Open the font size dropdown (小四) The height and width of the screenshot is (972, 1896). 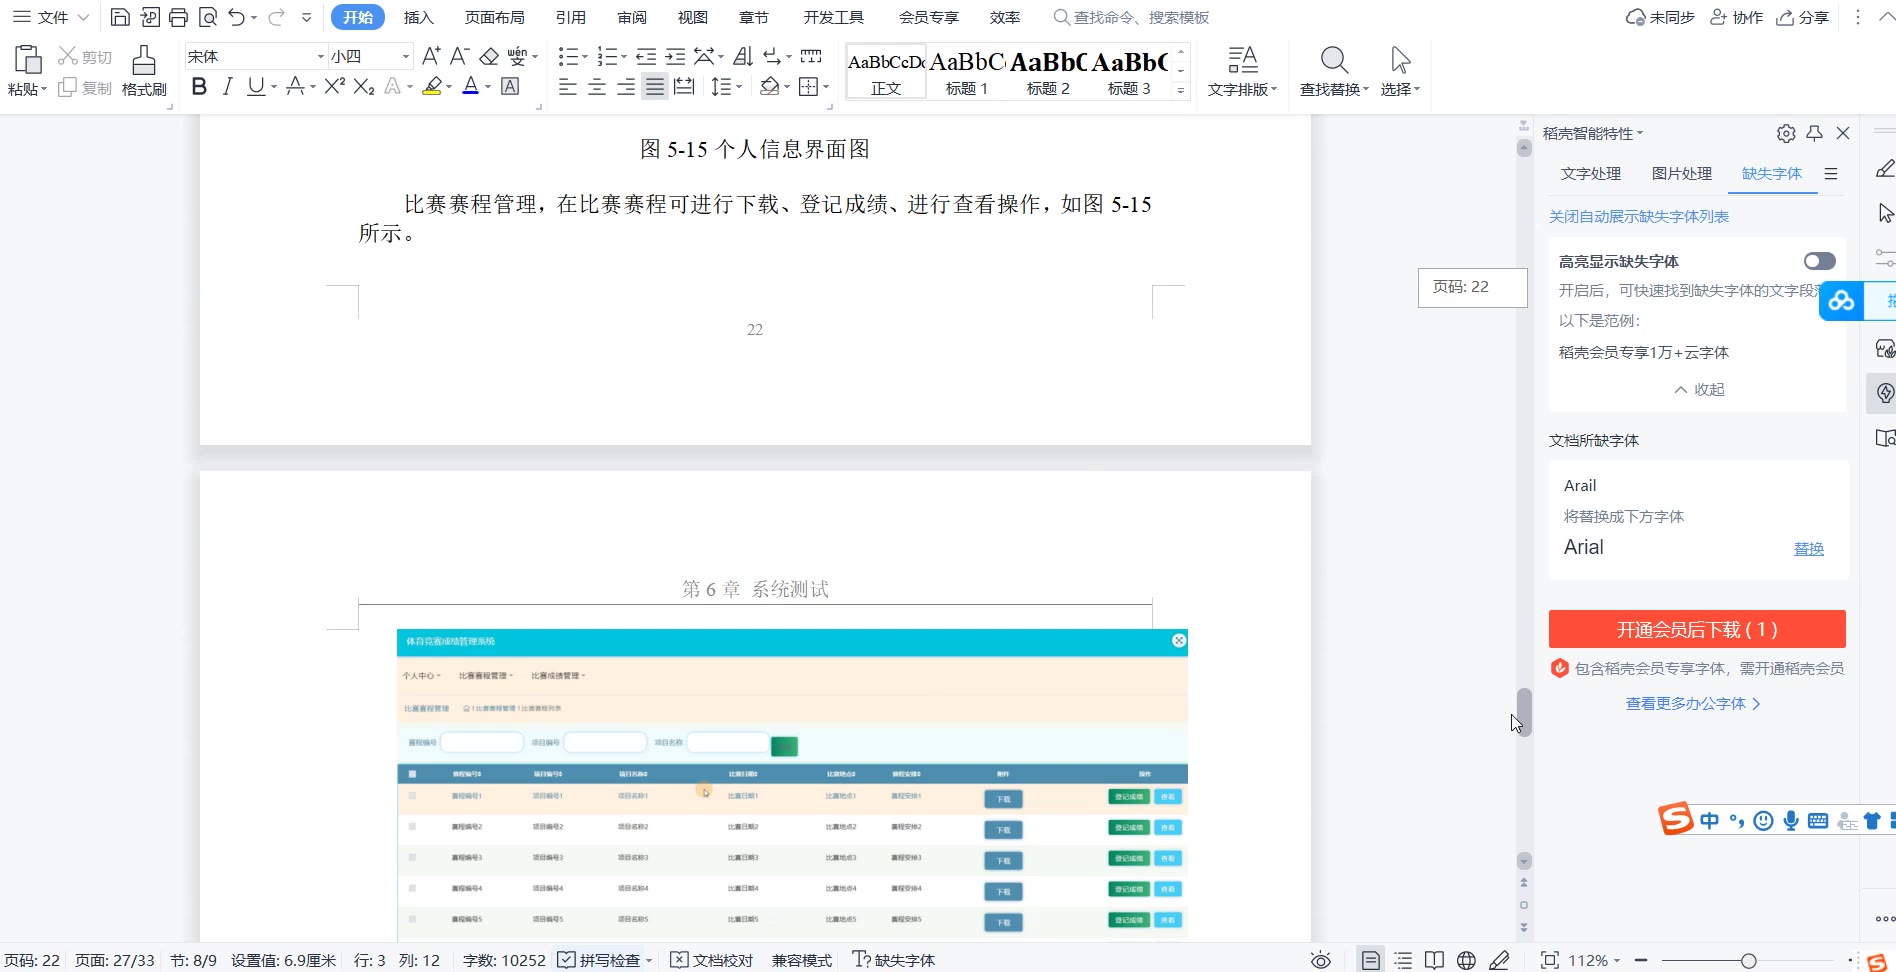tap(405, 57)
